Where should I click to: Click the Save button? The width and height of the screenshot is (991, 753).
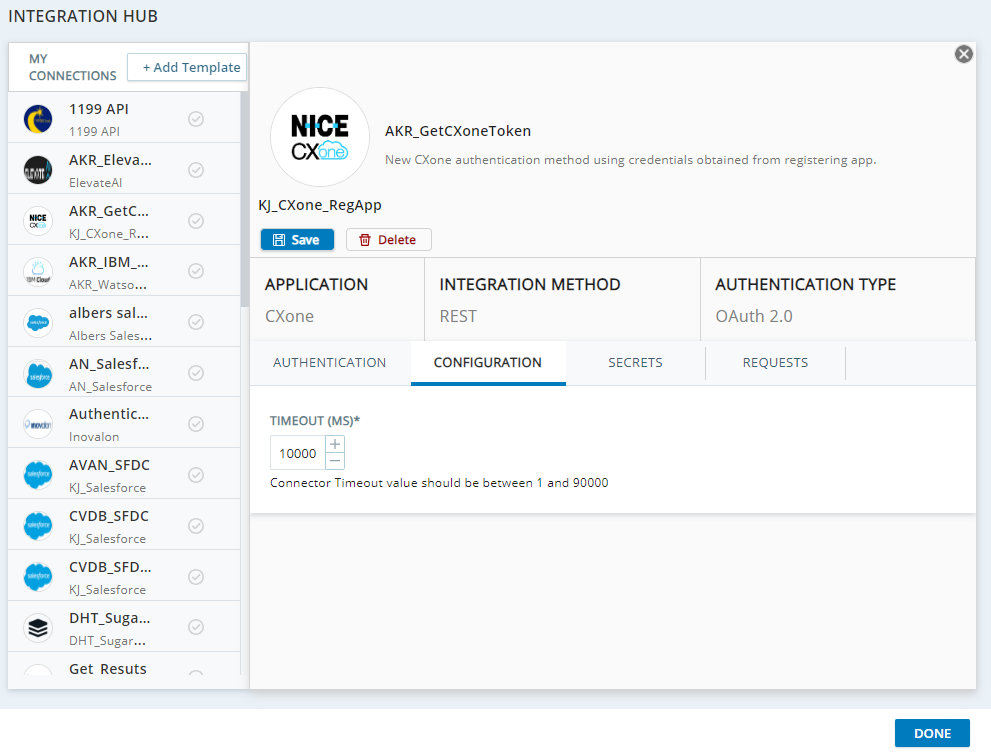[x=297, y=240]
